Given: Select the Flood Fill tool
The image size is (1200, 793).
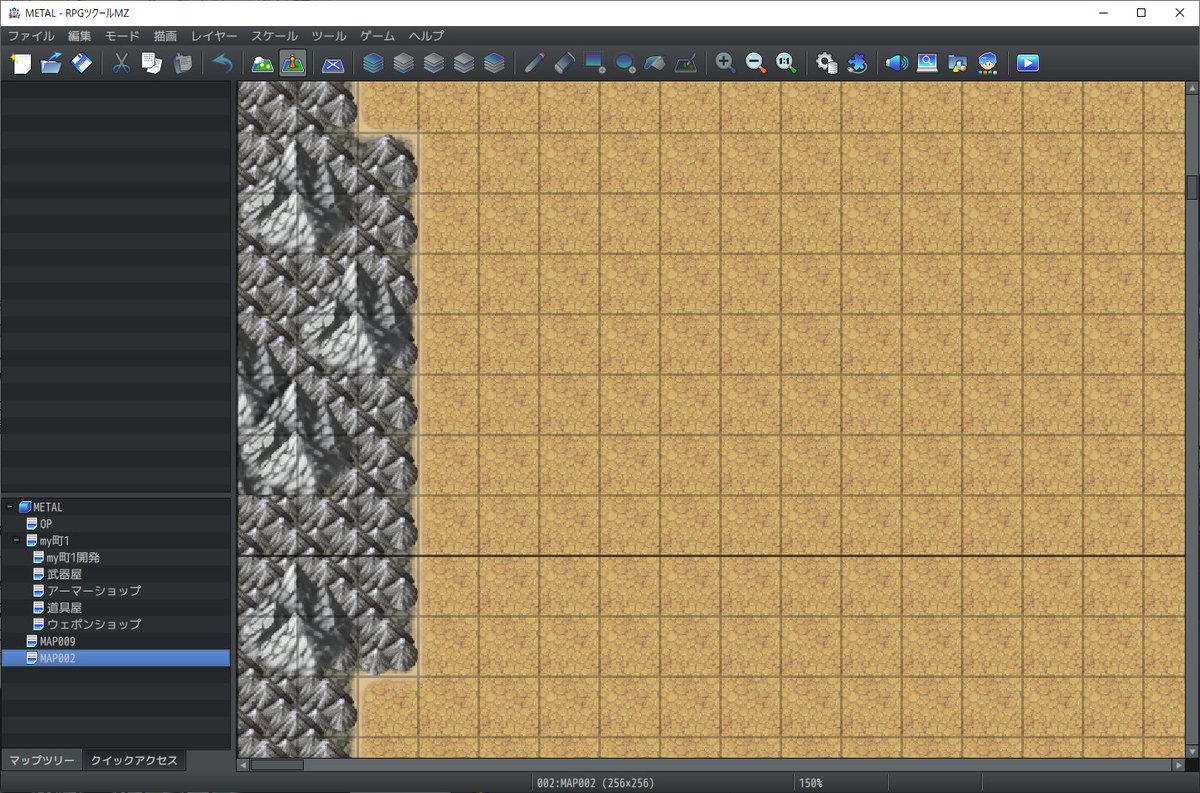Looking at the screenshot, I should tap(655, 63).
